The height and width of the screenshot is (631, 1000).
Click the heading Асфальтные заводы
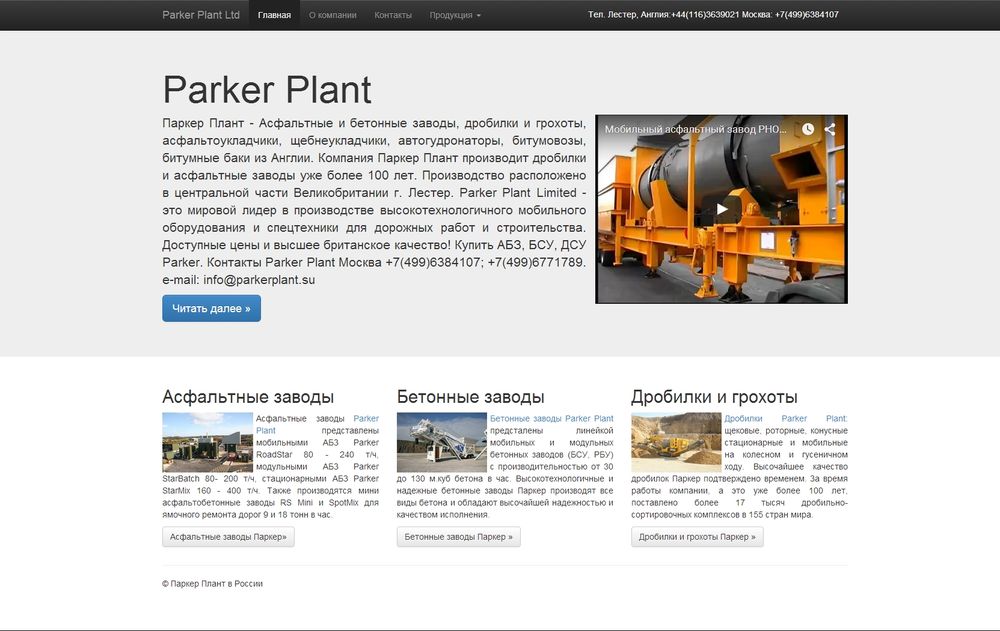point(248,397)
